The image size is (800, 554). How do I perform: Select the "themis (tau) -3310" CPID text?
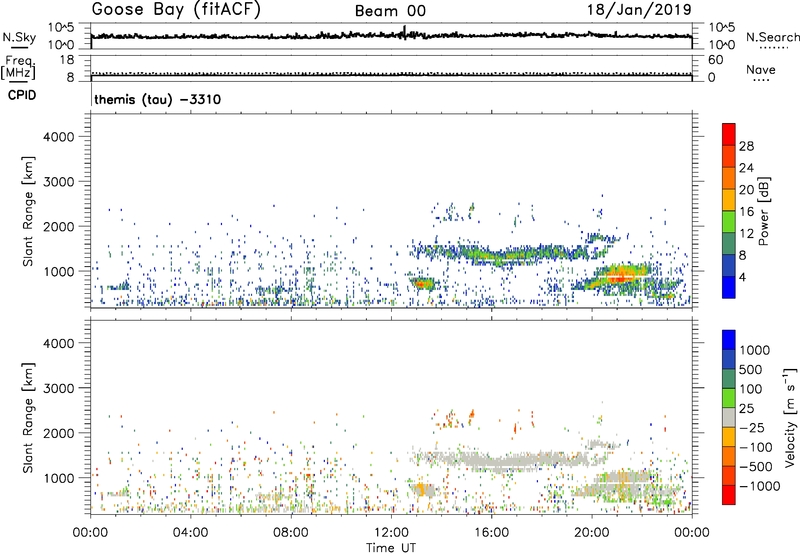coord(158,99)
